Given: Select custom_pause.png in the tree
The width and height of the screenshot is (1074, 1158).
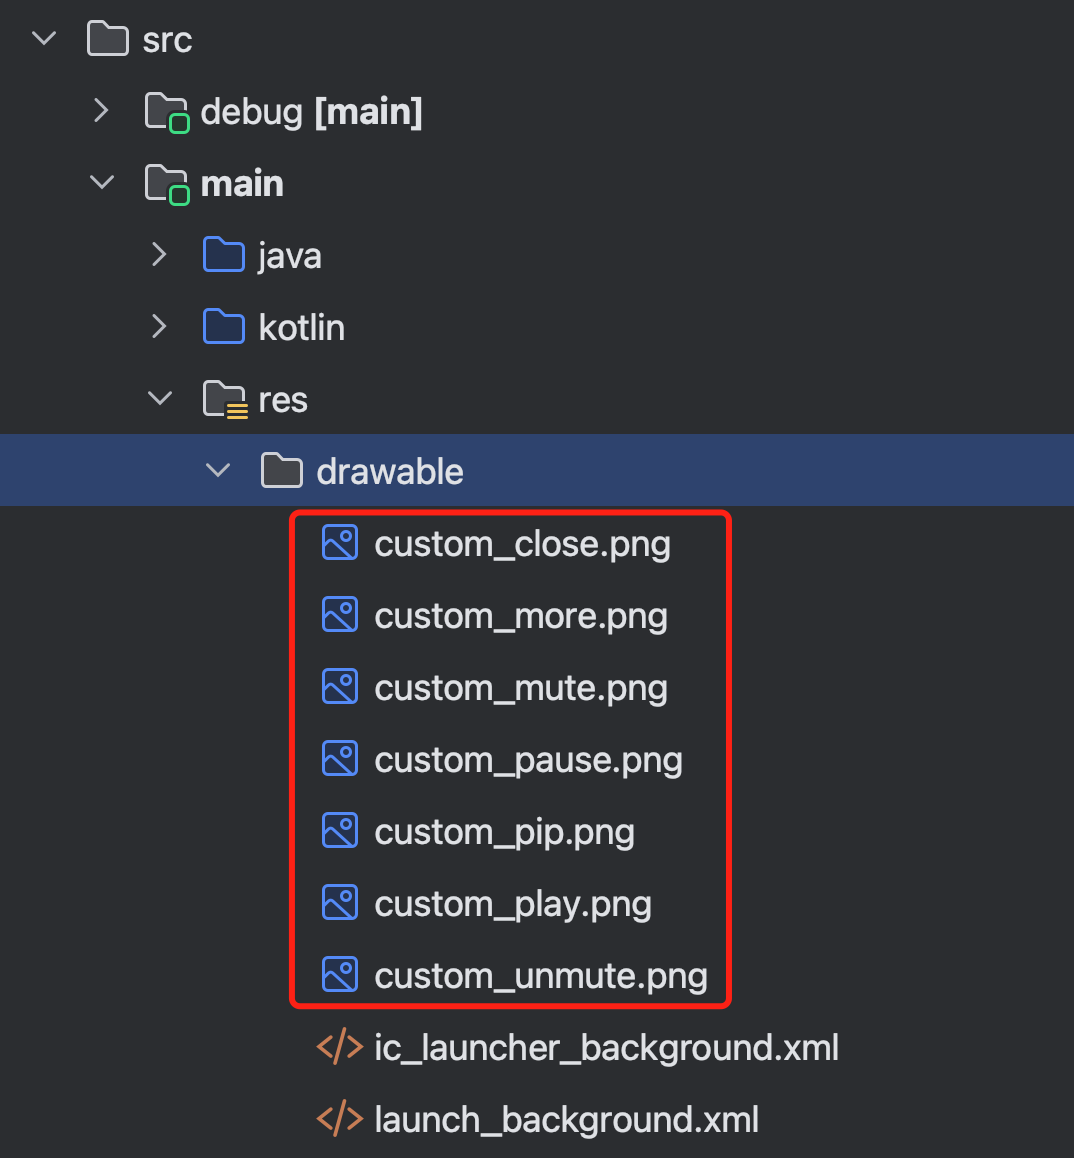Looking at the screenshot, I should [528, 760].
